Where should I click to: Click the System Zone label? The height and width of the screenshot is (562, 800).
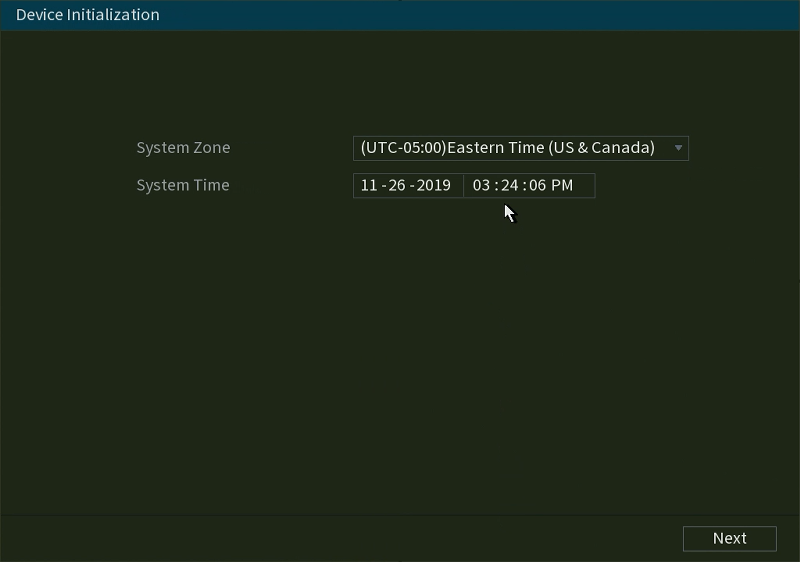183,148
